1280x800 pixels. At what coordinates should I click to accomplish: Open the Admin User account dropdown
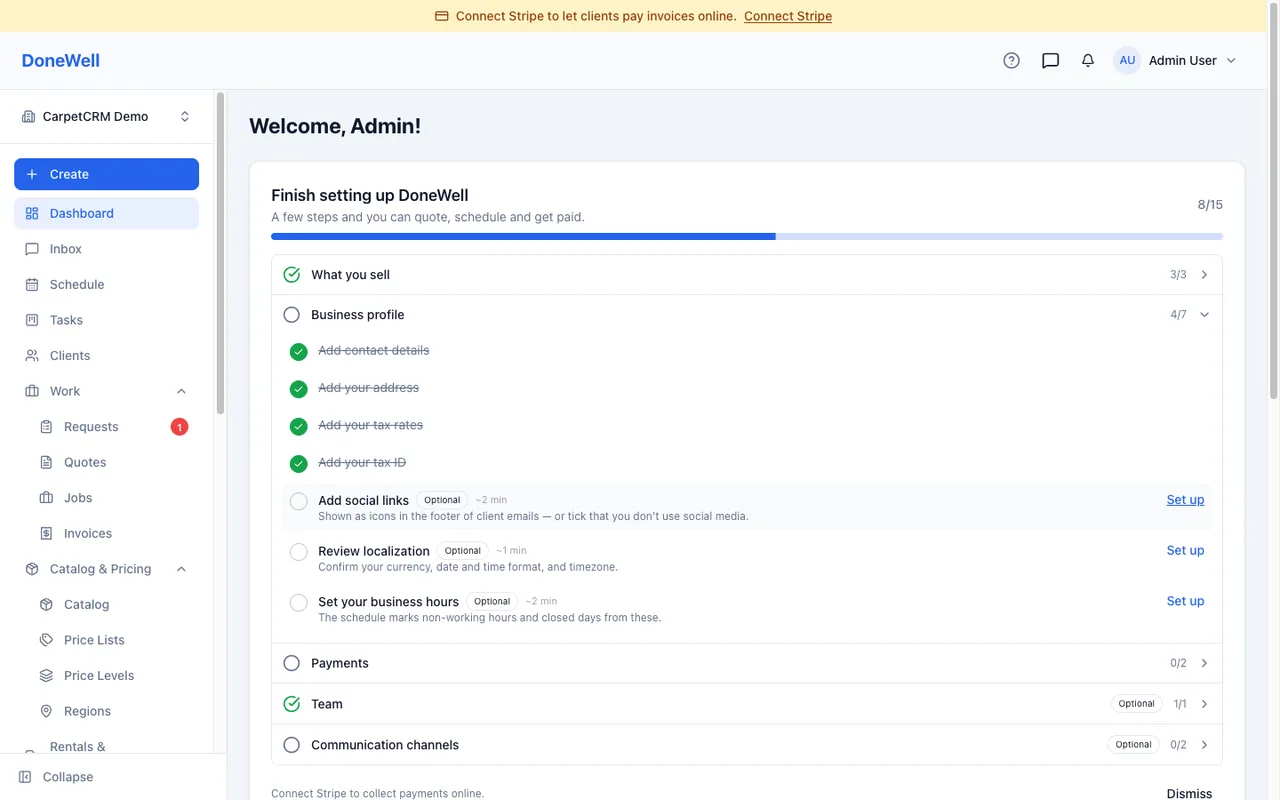pyautogui.click(x=1175, y=60)
